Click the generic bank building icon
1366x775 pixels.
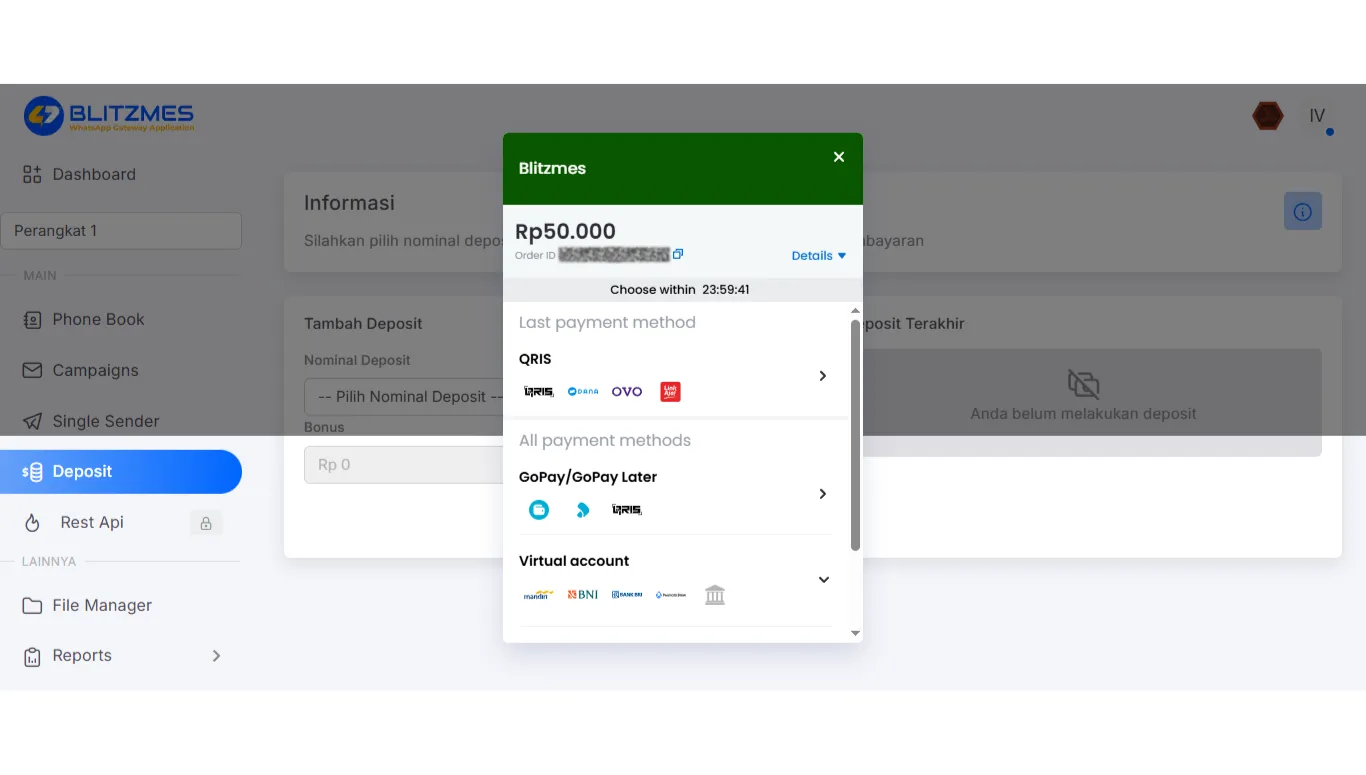[715, 595]
